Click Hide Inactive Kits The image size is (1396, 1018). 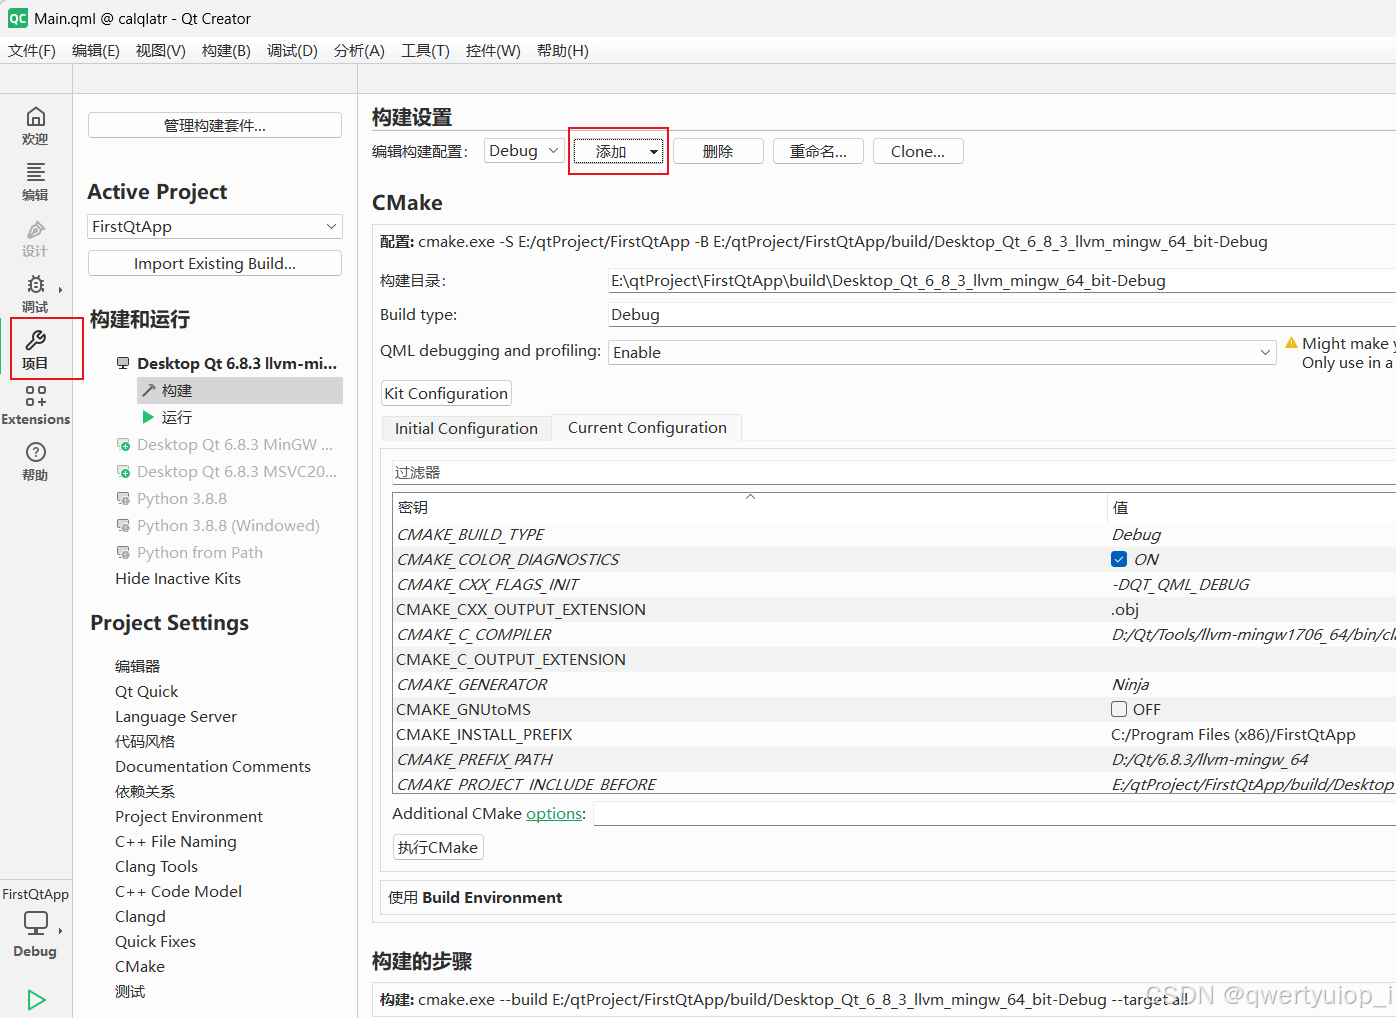tap(178, 578)
